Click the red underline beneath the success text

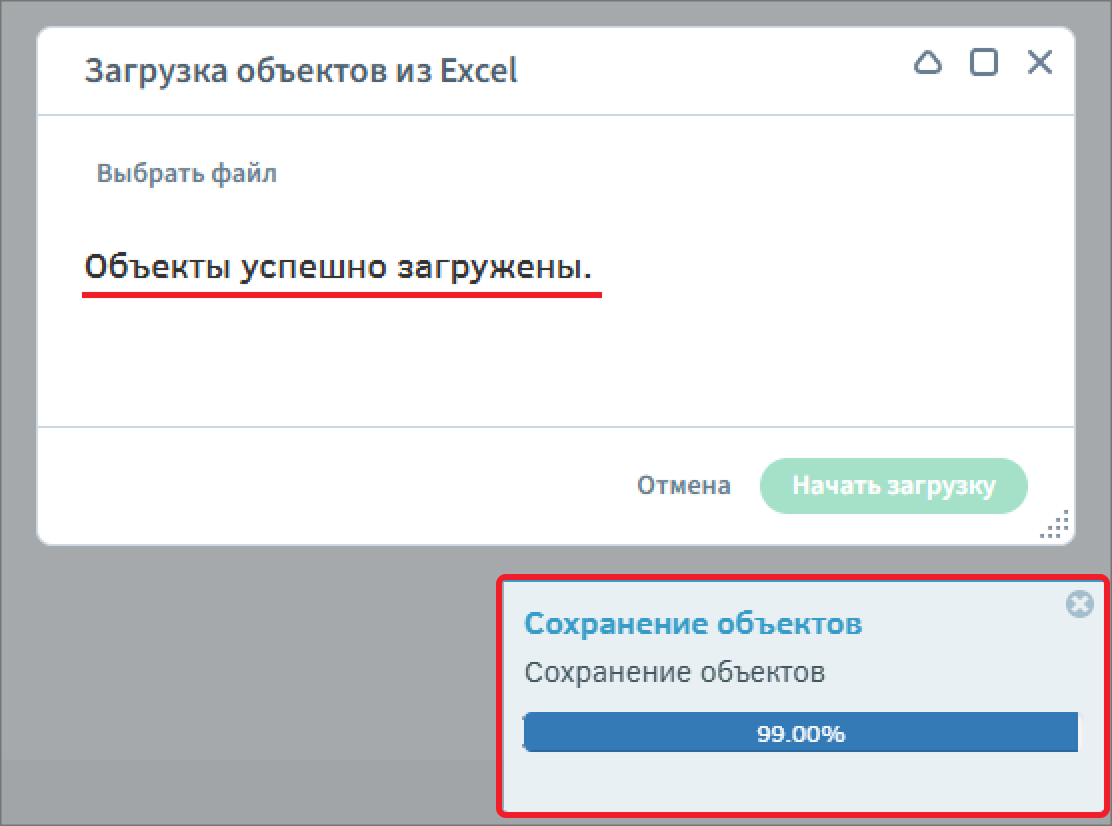click(x=342, y=295)
